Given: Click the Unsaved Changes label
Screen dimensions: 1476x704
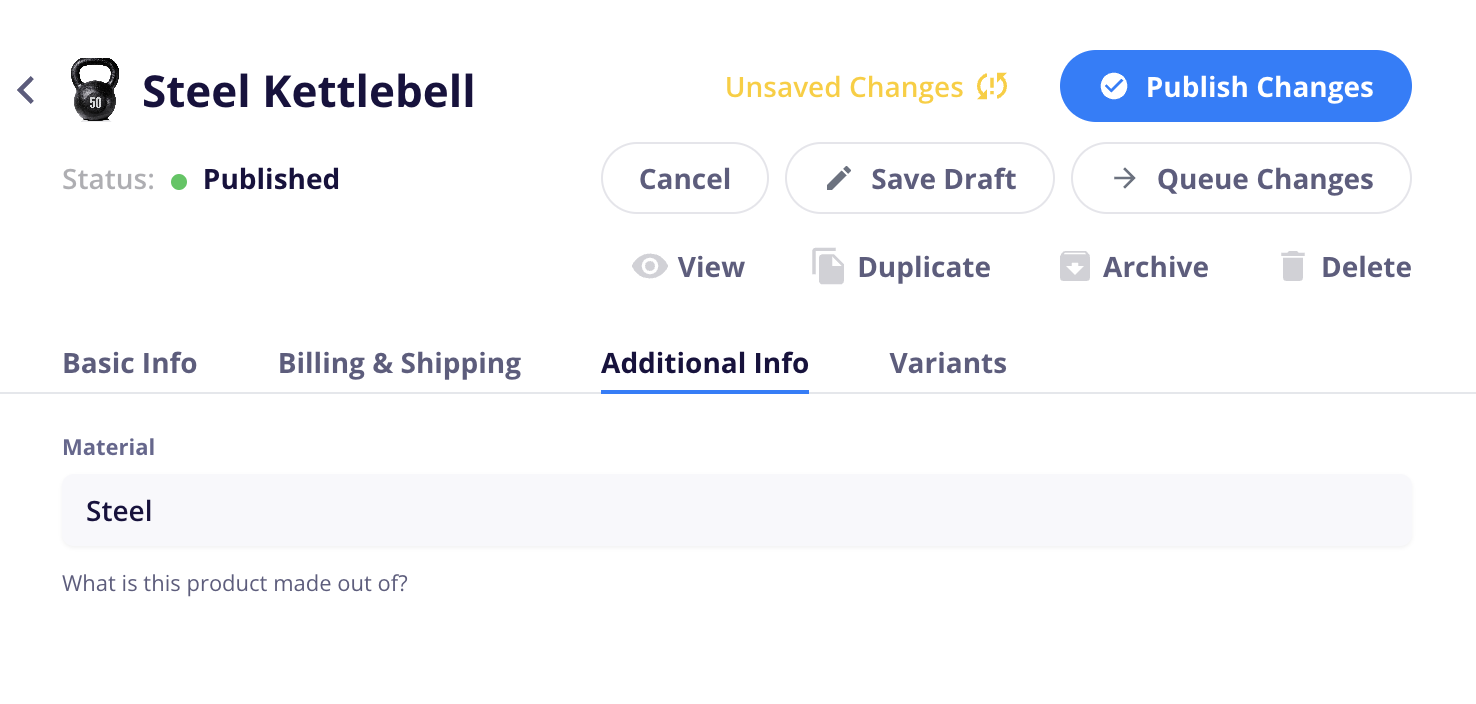Looking at the screenshot, I should pos(844,87).
